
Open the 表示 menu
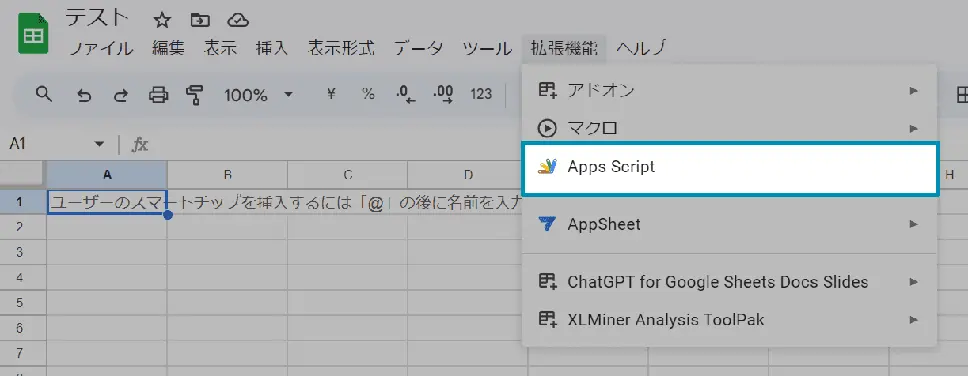[220, 48]
